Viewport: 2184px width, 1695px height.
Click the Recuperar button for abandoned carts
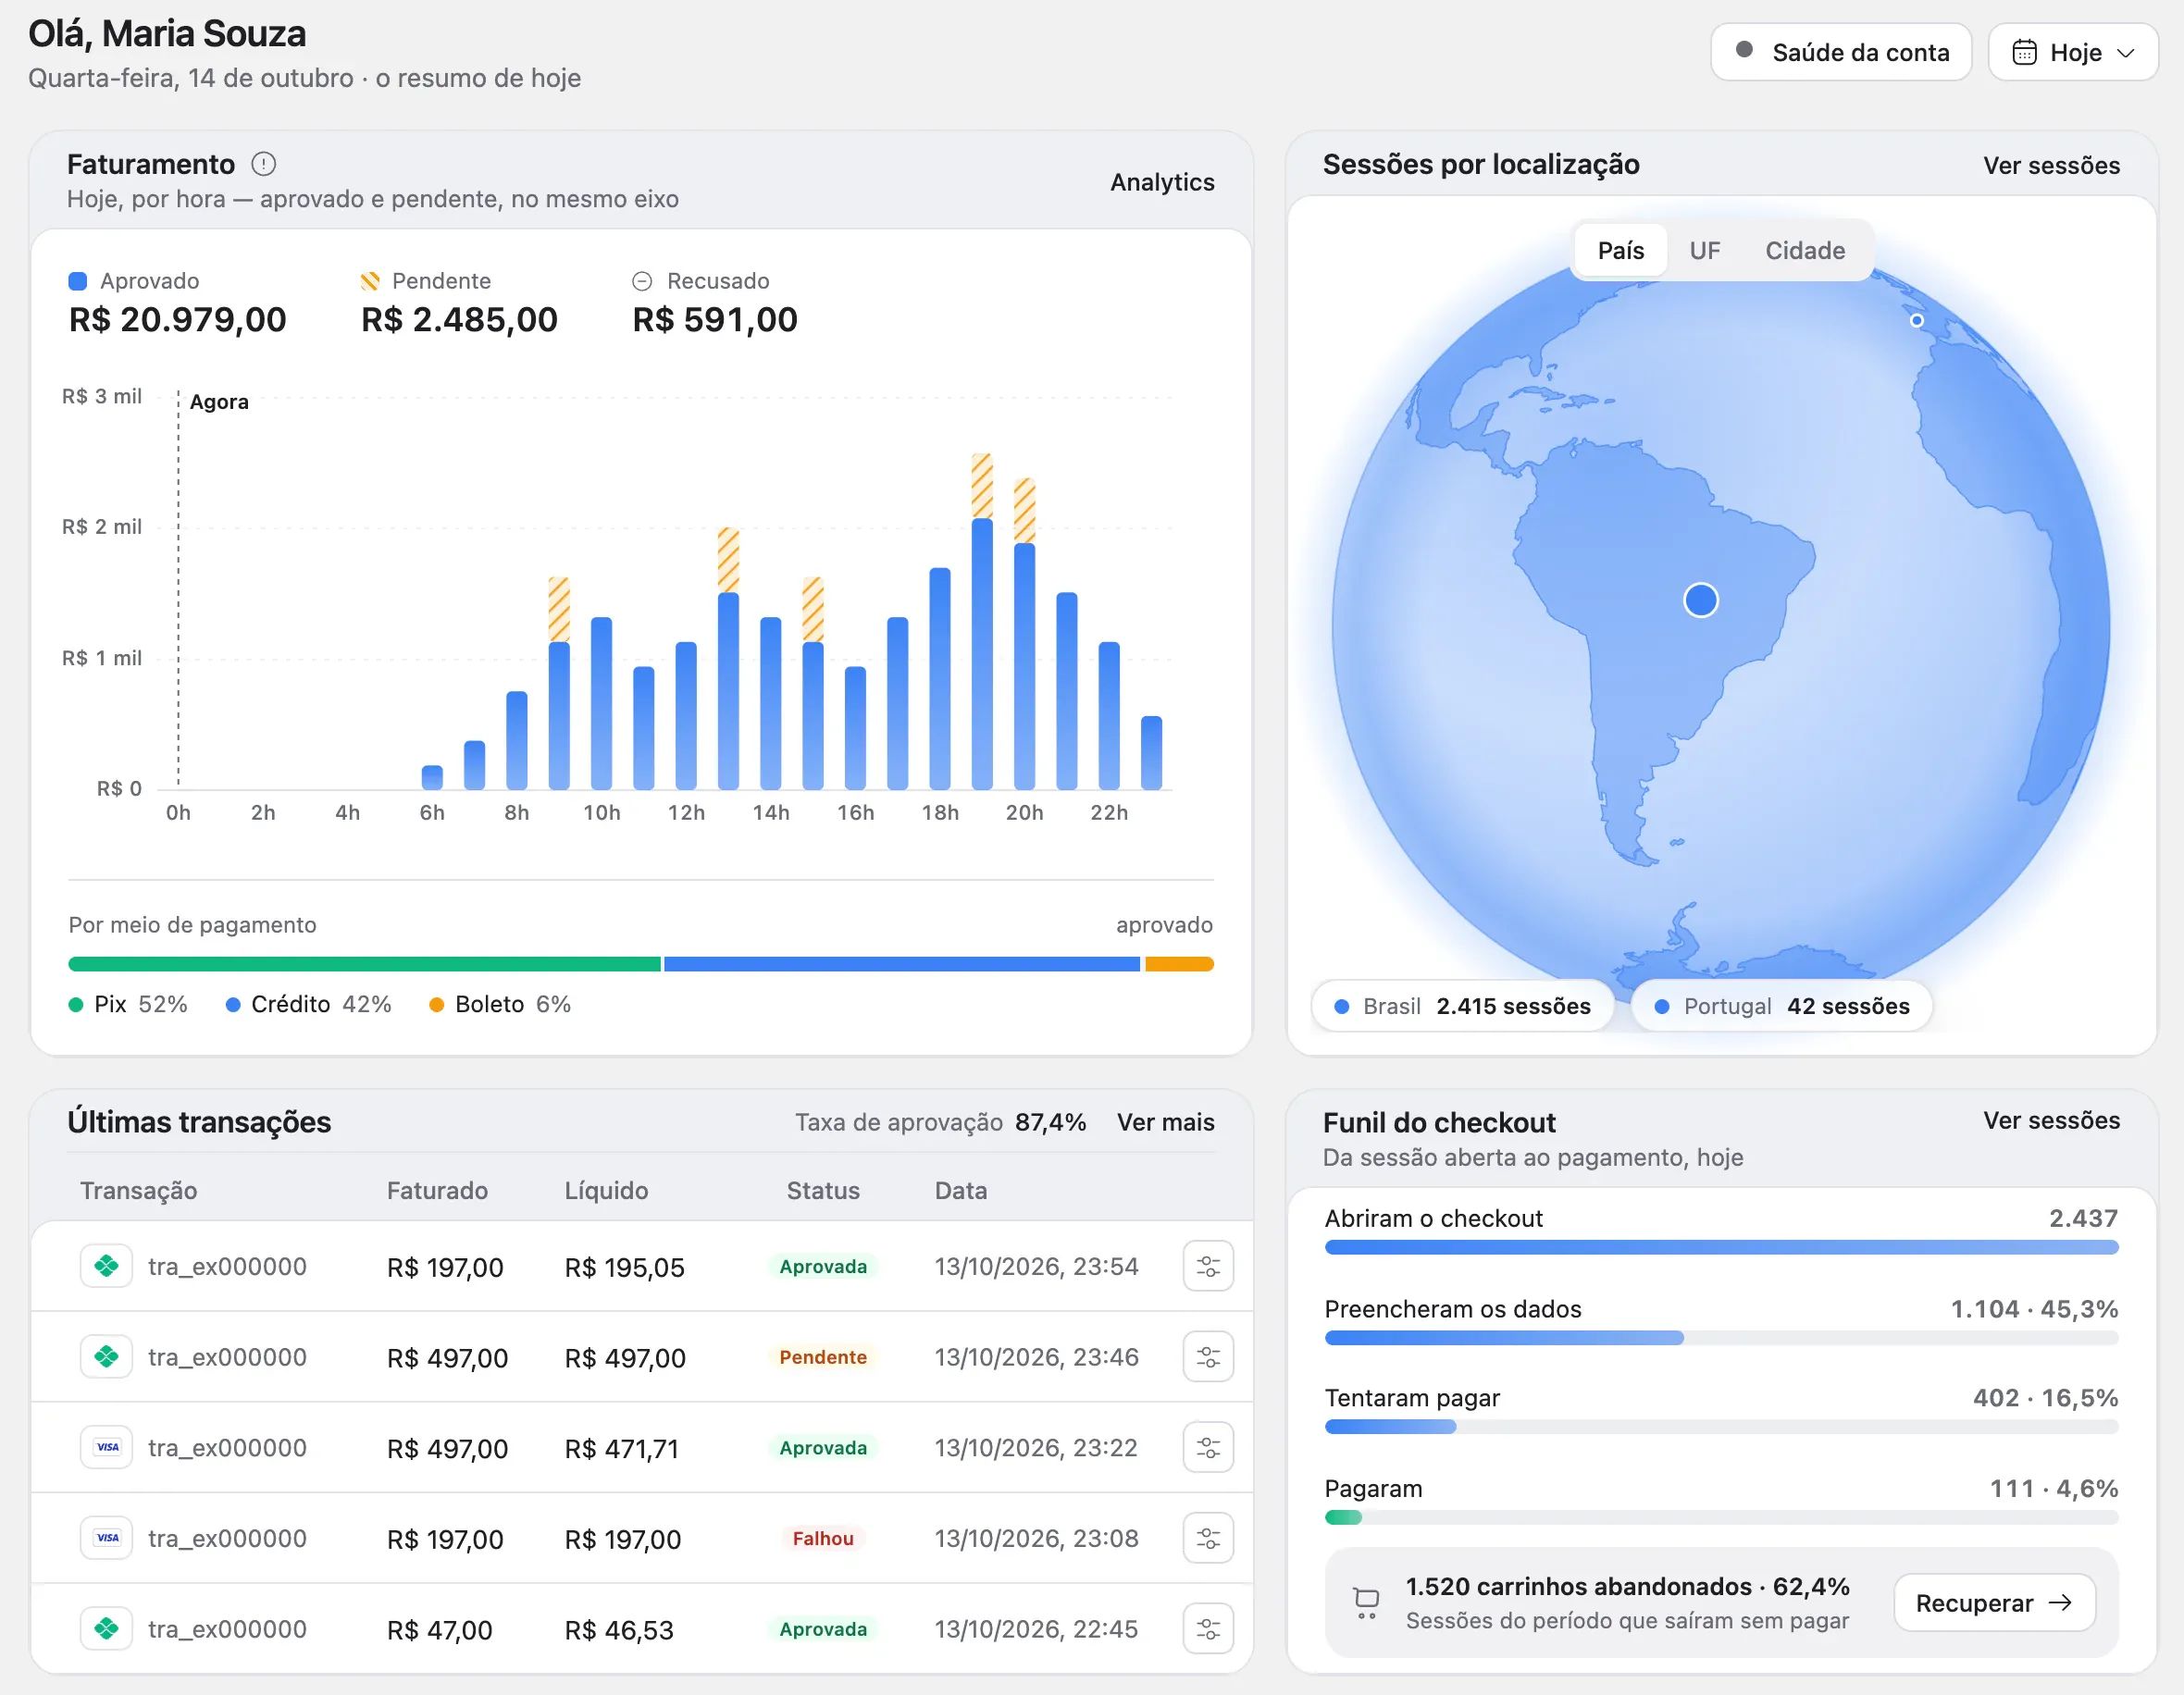click(x=1994, y=1603)
